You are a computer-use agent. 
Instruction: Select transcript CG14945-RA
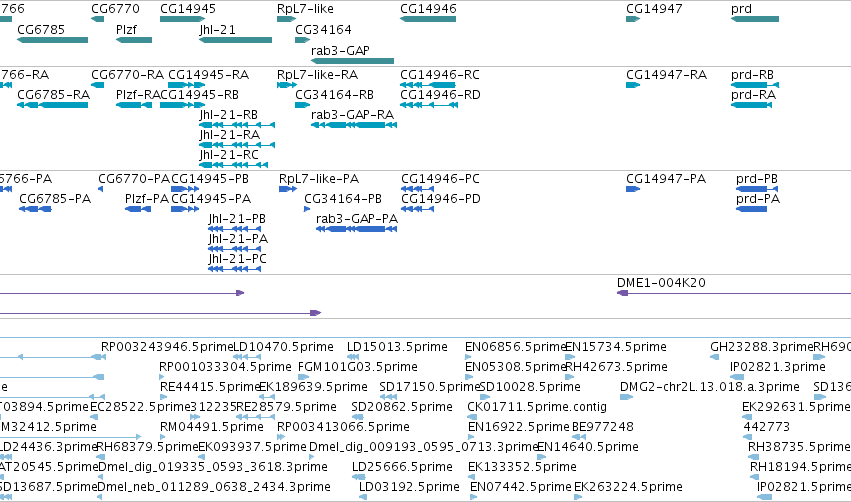click(x=208, y=75)
